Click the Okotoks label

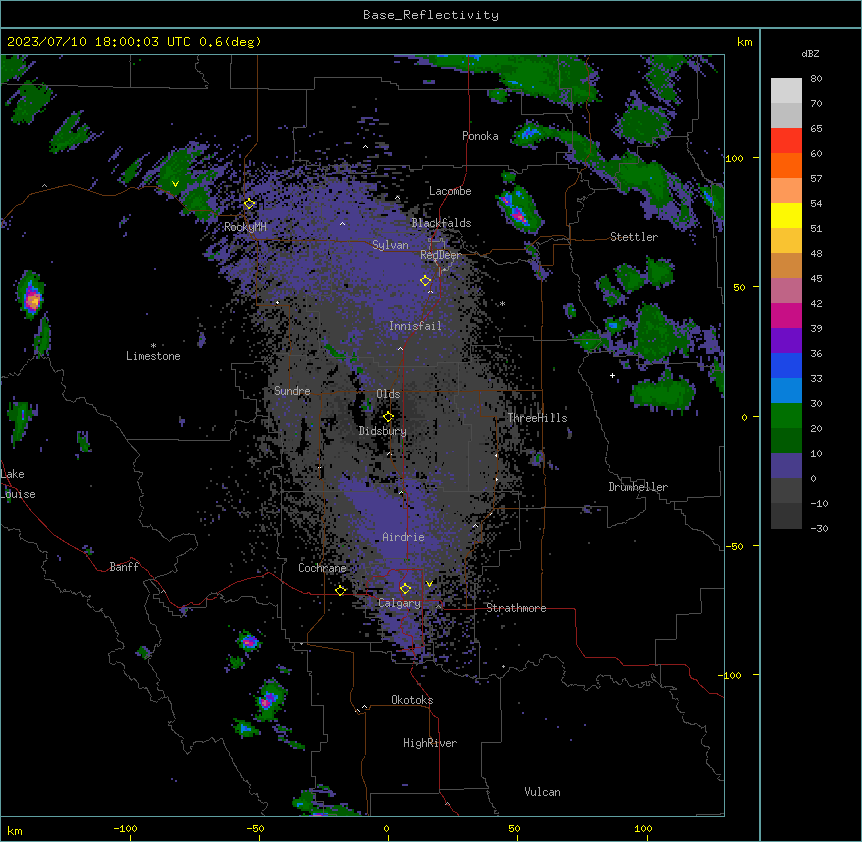tap(412, 700)
